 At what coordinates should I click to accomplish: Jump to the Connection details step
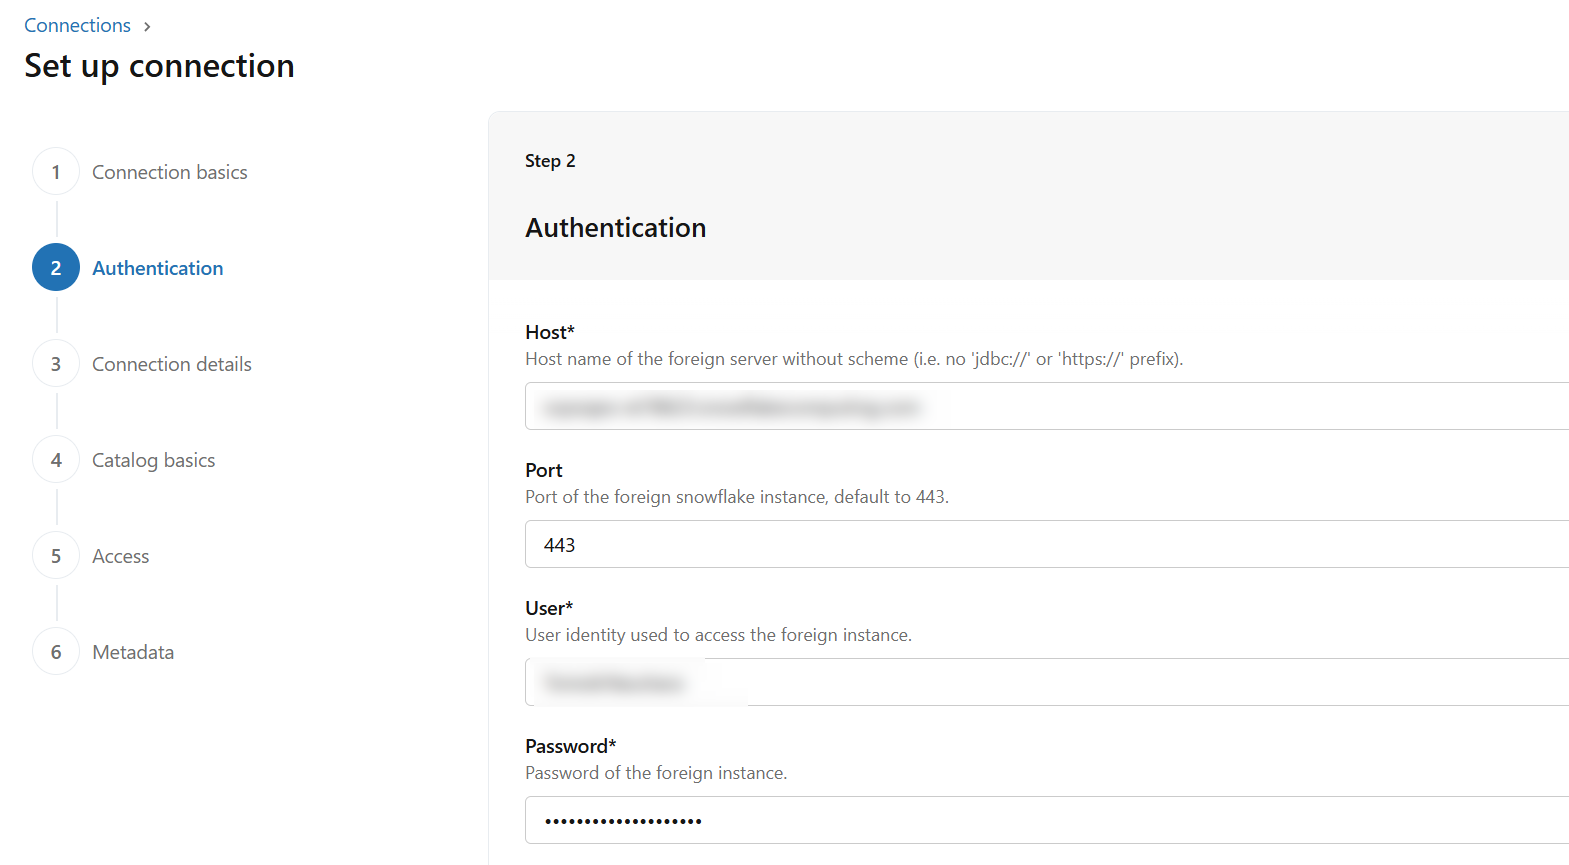pyautogui.click(x=171, y=364)
